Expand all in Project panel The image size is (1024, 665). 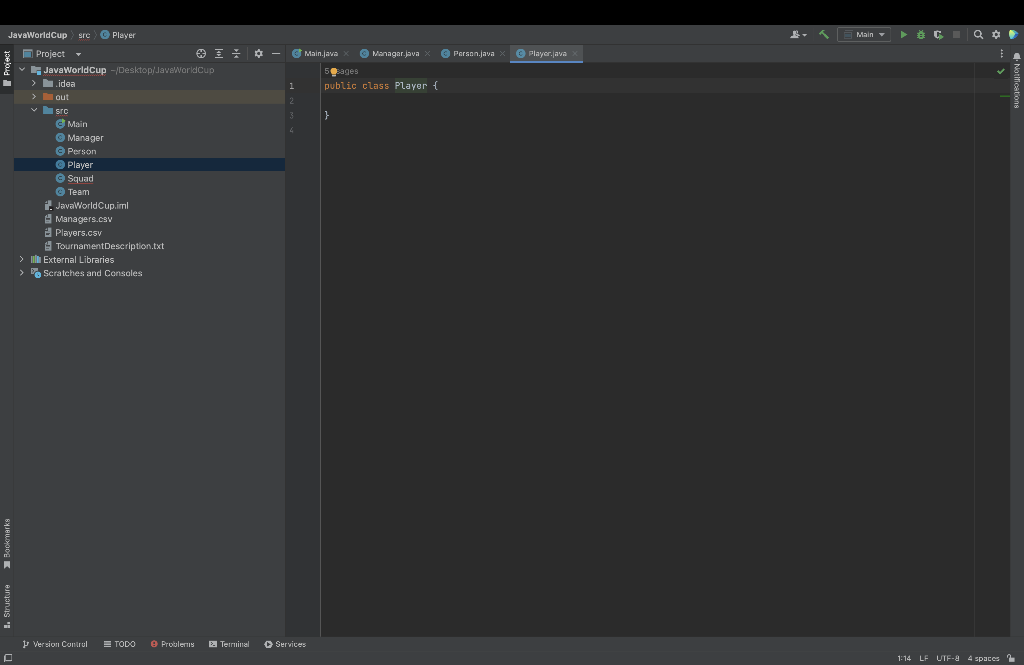point(219,54)
